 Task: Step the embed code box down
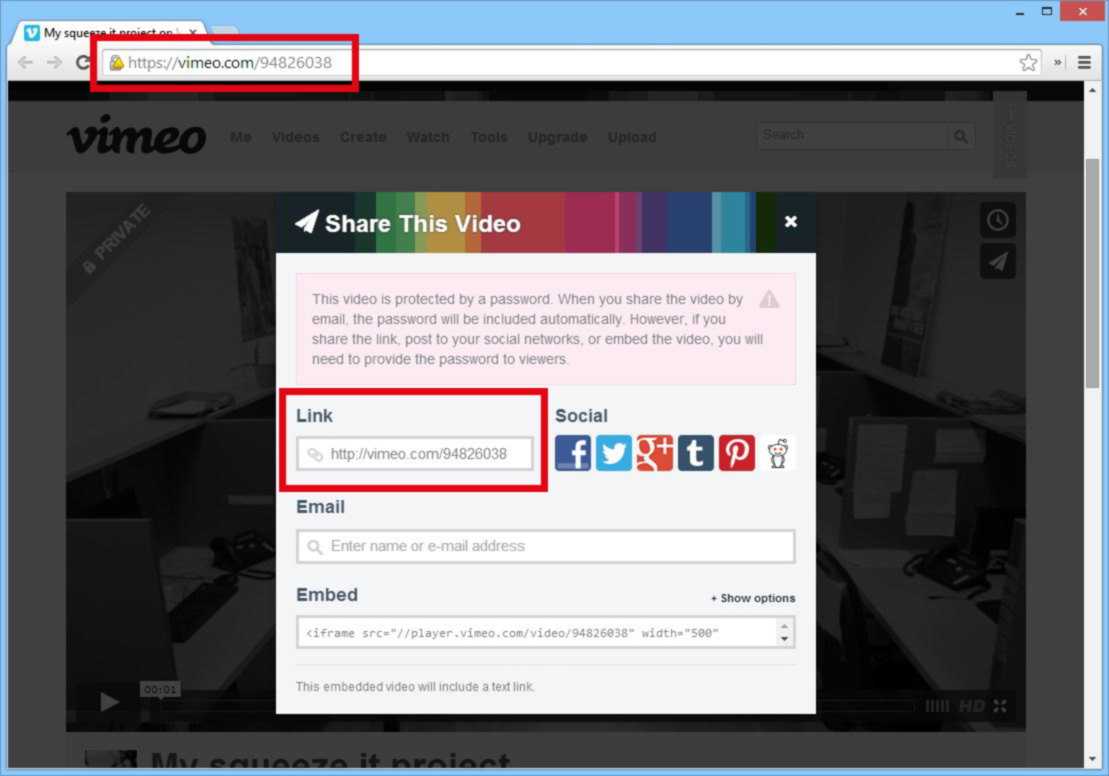[x=784, y=639]
